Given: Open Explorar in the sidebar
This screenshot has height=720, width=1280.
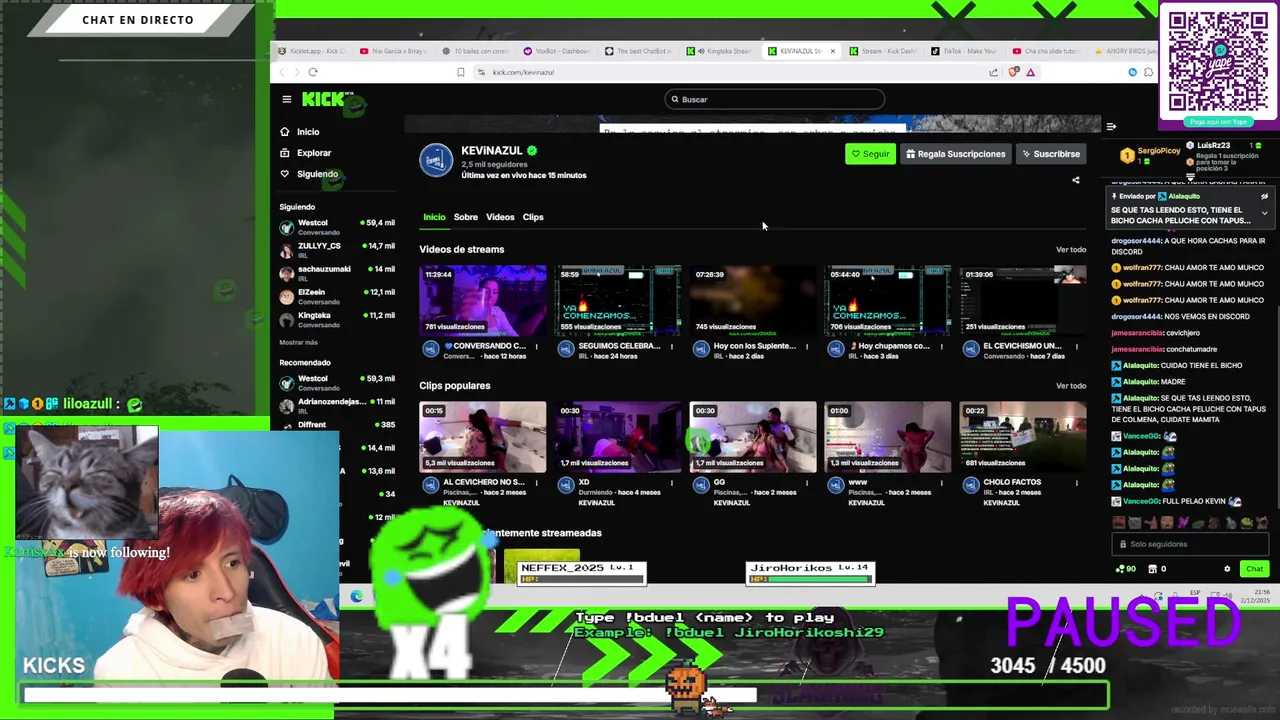Looking at the screenshot, I should 305,153.
